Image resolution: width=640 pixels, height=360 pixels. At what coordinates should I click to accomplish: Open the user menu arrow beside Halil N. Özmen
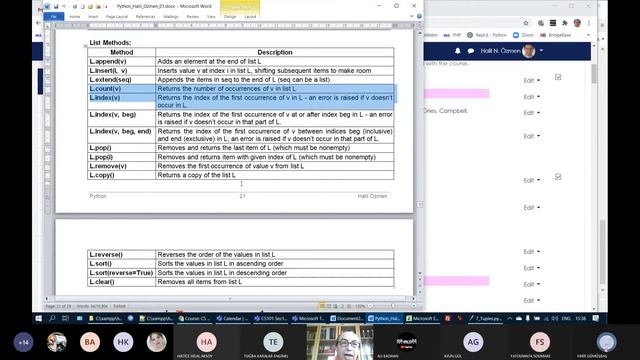[x=541, y=51]
